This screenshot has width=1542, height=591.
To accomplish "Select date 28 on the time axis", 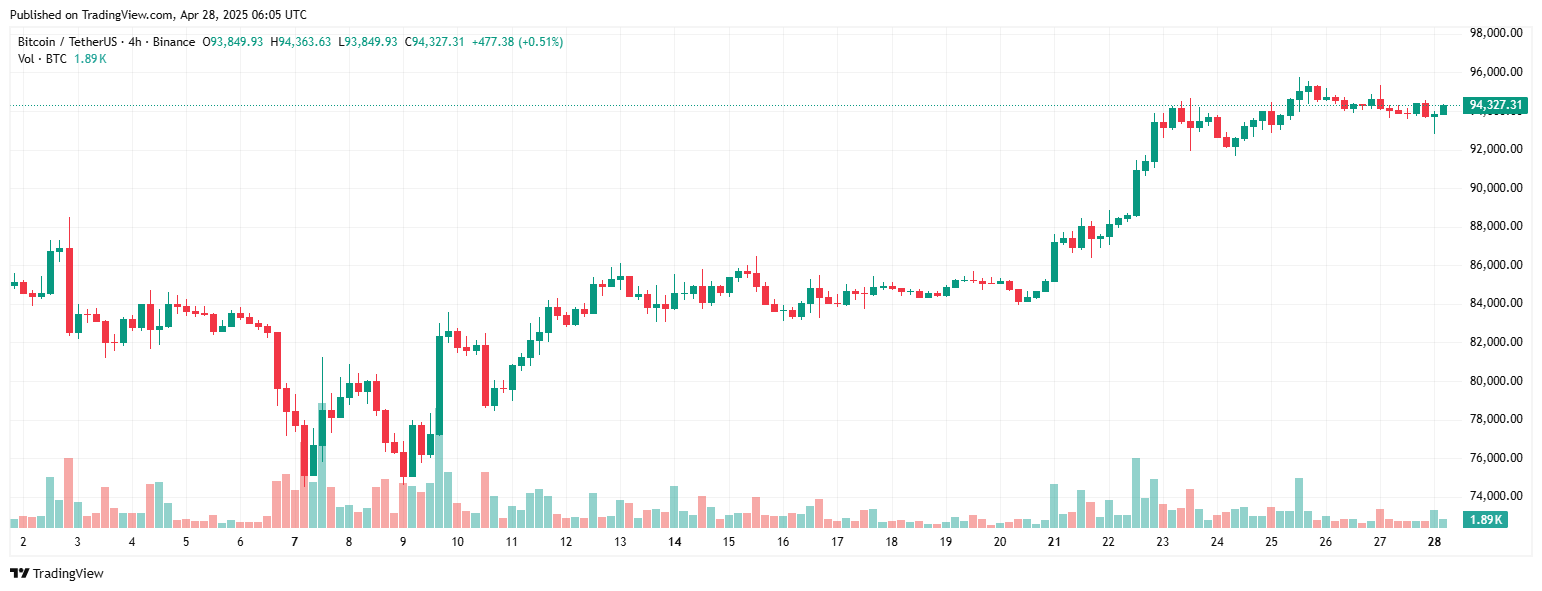I will [x=1434, y=542].
